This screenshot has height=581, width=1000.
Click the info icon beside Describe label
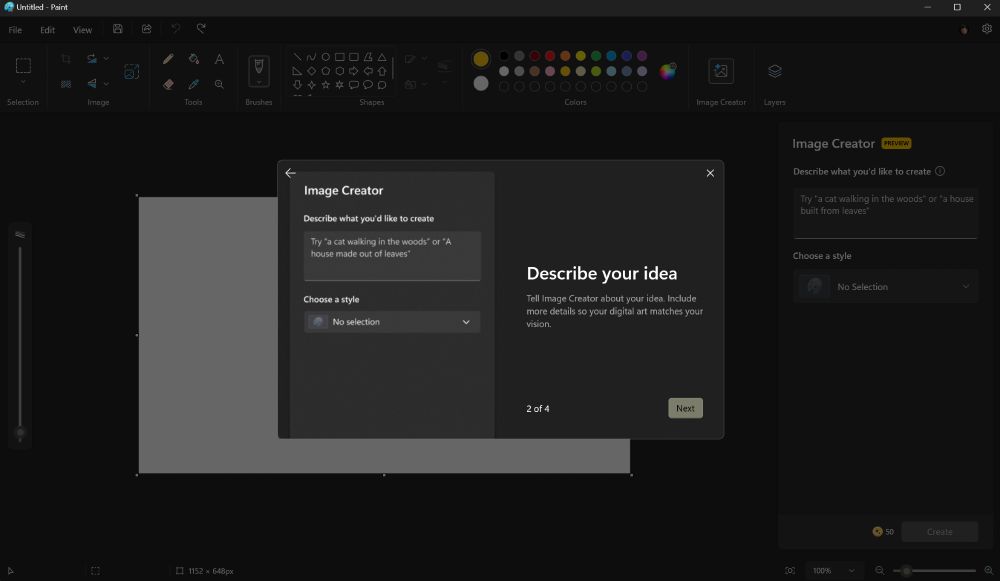[939, 171]
